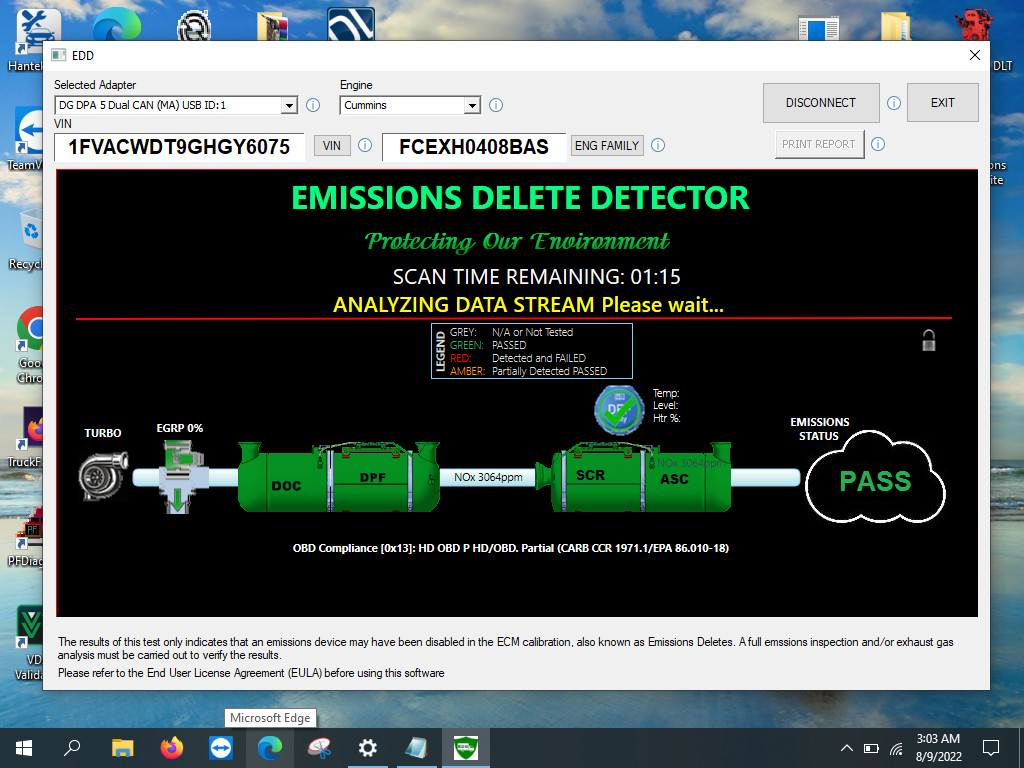Click the EXIT button
Viewport: 1024px width, 768px height.
[942, 103]
